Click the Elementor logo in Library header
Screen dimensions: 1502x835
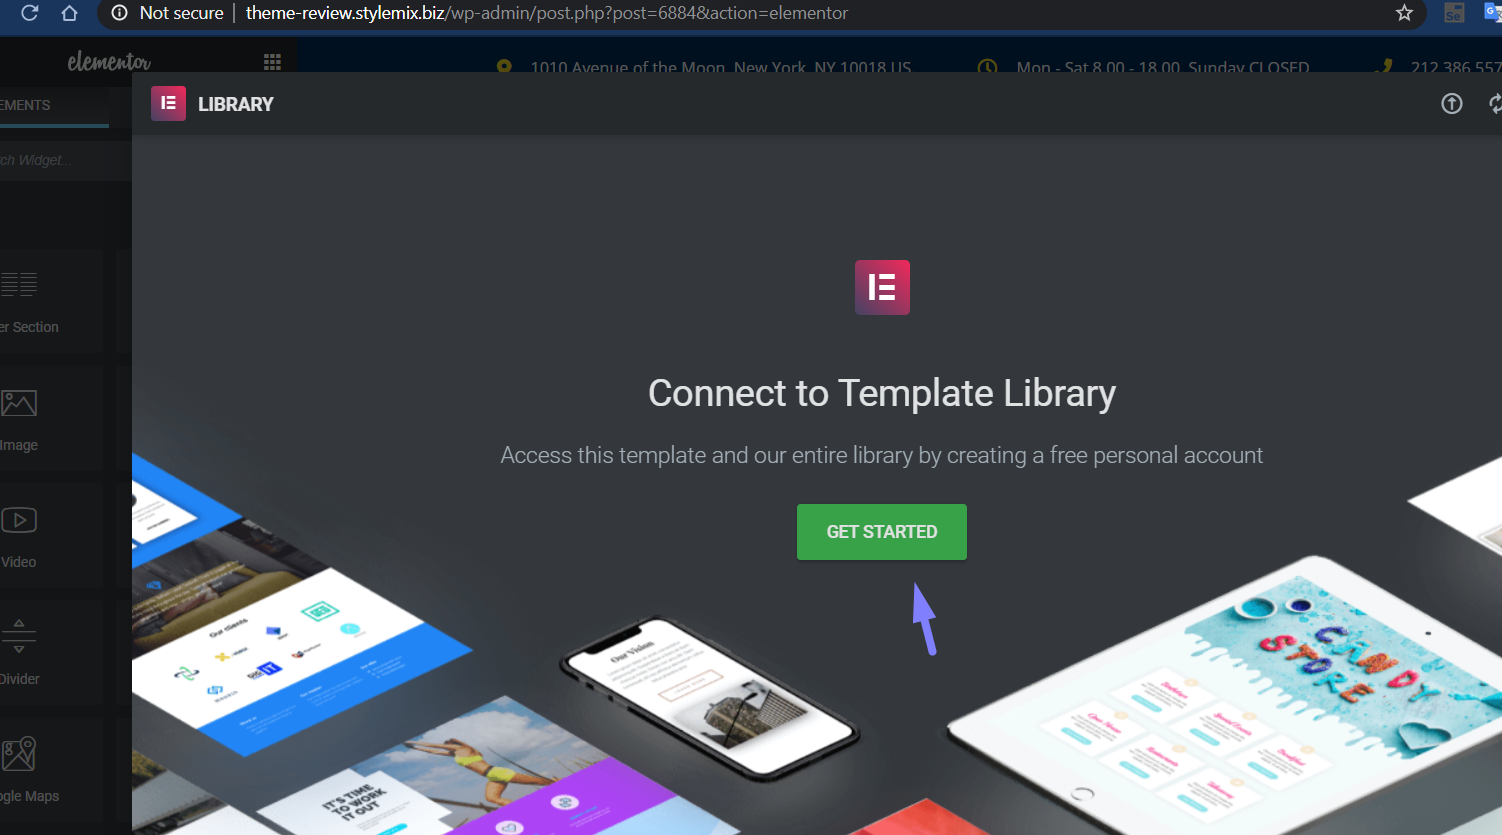(x=168, y=103)
